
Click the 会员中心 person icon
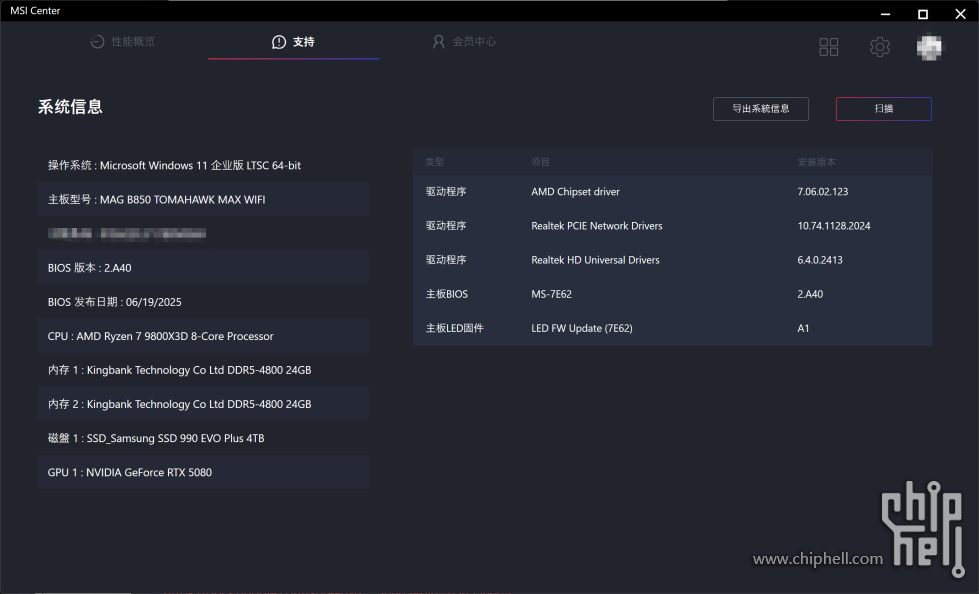pos(439,42)
